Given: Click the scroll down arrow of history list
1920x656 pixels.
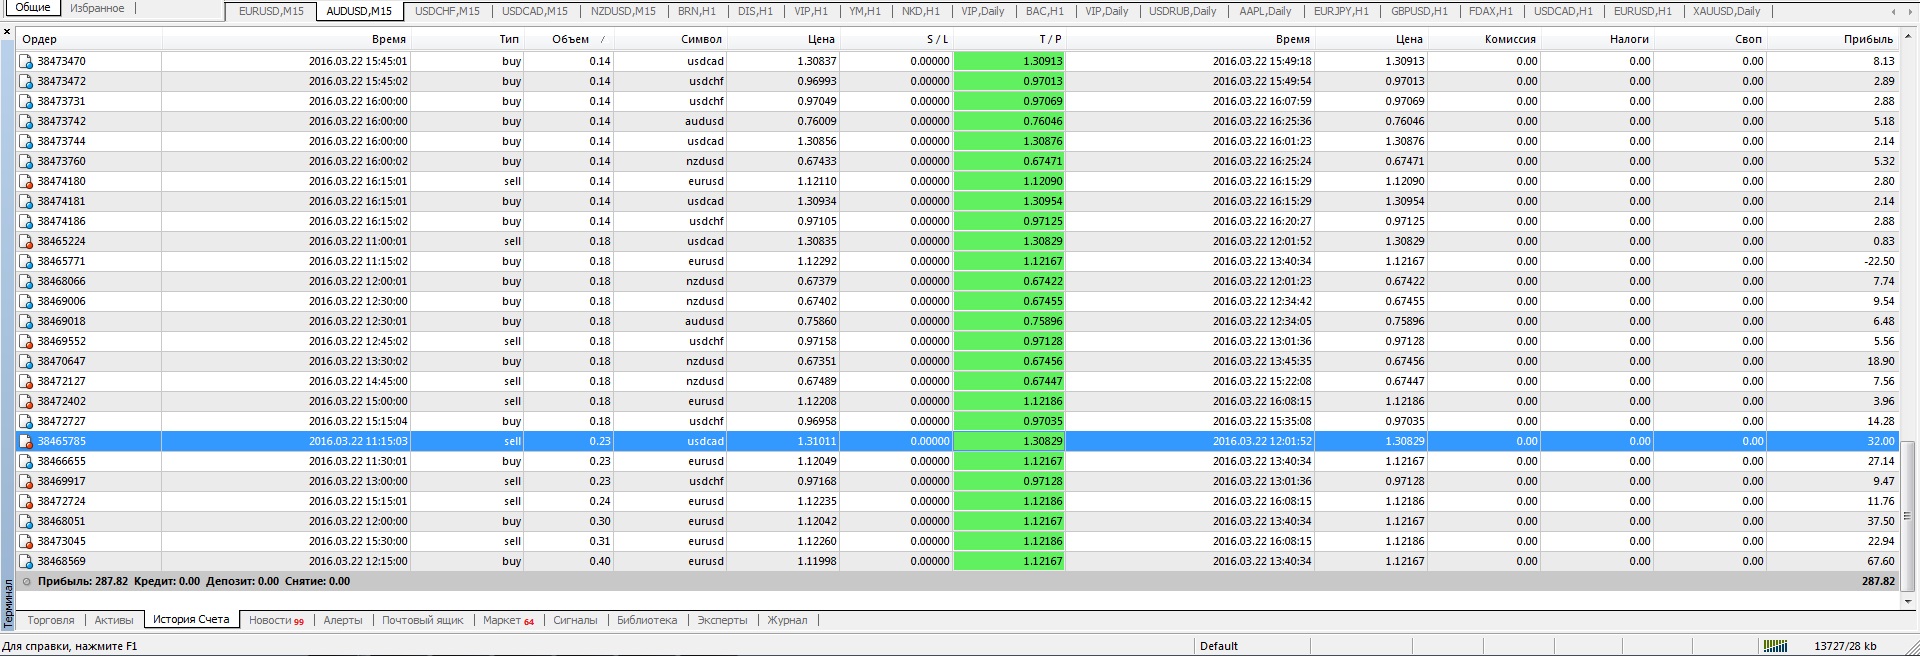Looking at the screenshot, I should [1908, 601].
